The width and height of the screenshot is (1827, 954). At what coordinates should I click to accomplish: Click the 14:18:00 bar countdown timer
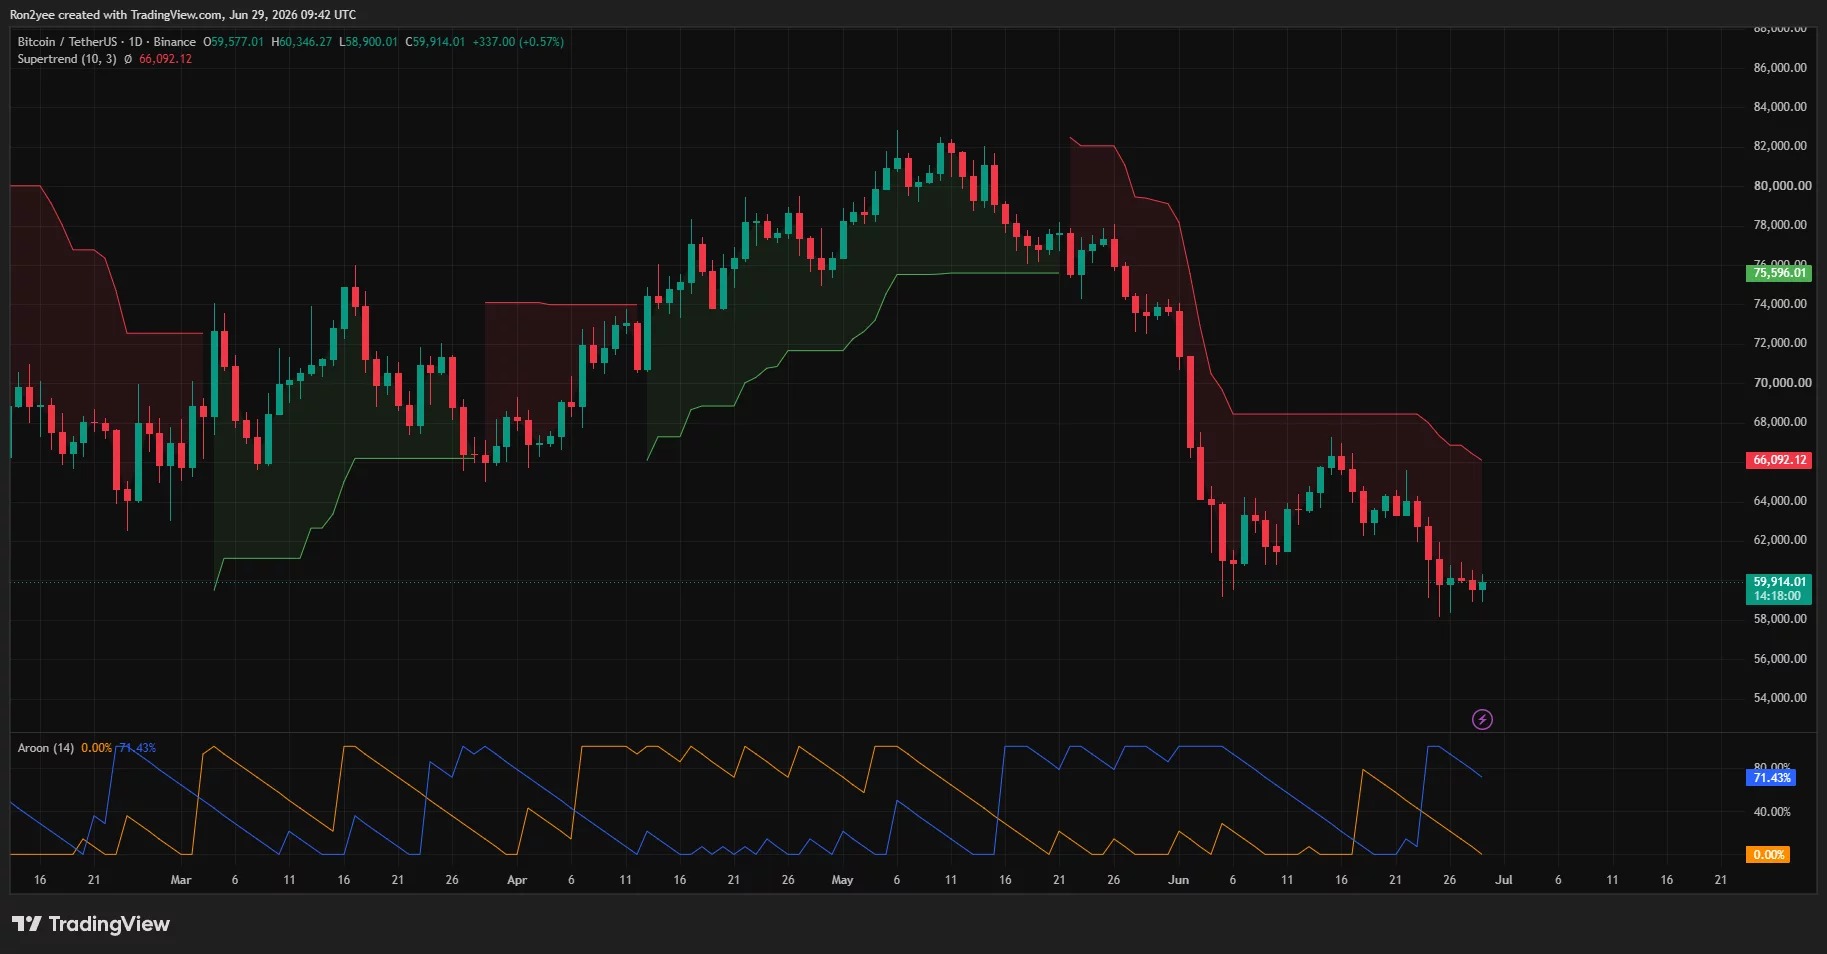[x=1777, y=596]
